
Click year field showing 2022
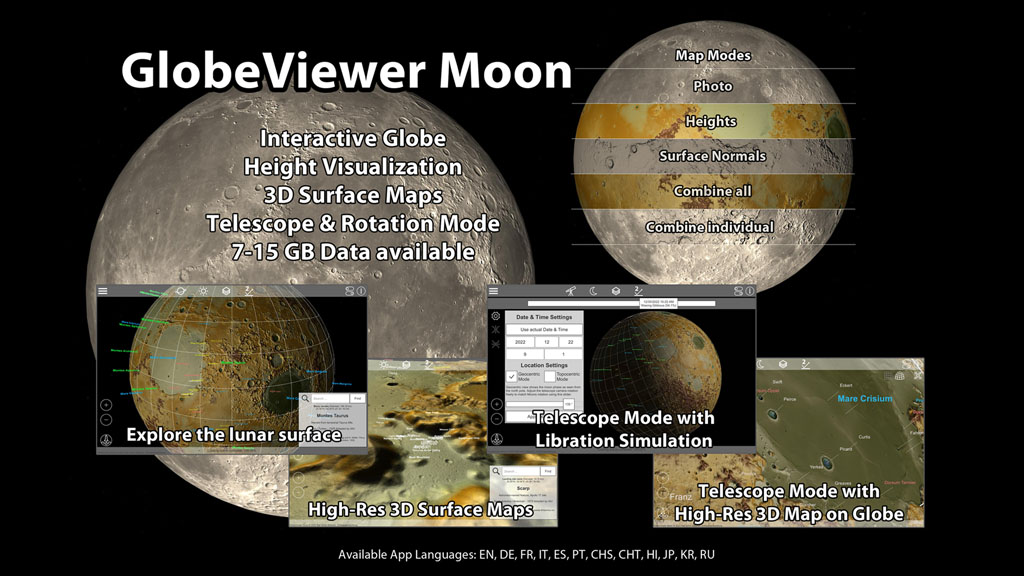(520, 342)
